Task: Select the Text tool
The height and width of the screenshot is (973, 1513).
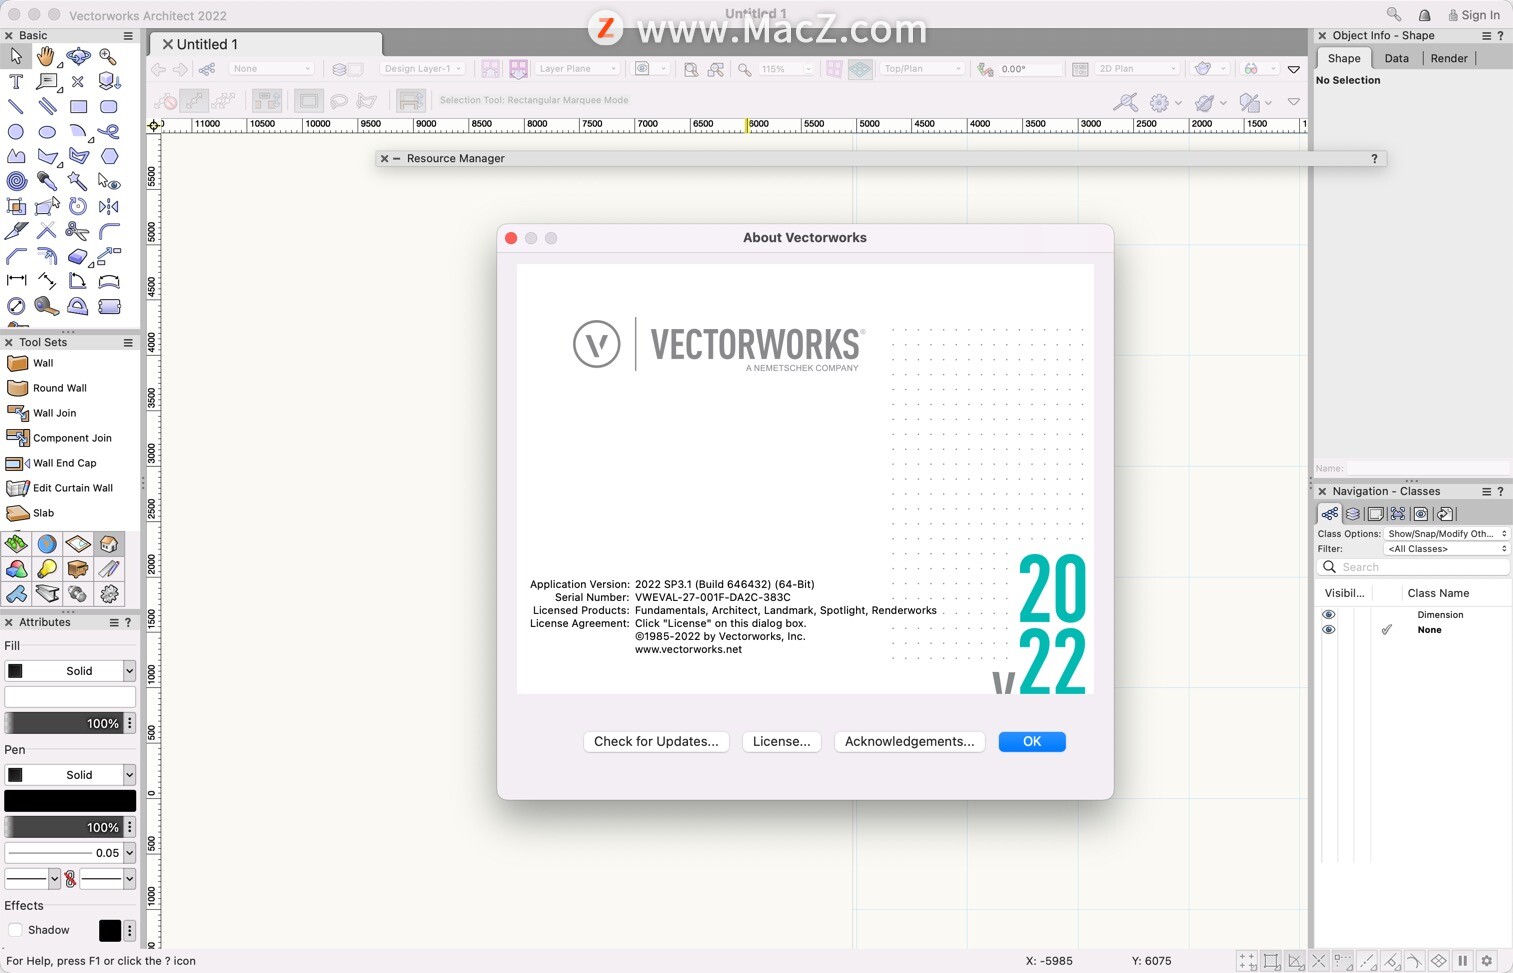Action: [16, 82]
